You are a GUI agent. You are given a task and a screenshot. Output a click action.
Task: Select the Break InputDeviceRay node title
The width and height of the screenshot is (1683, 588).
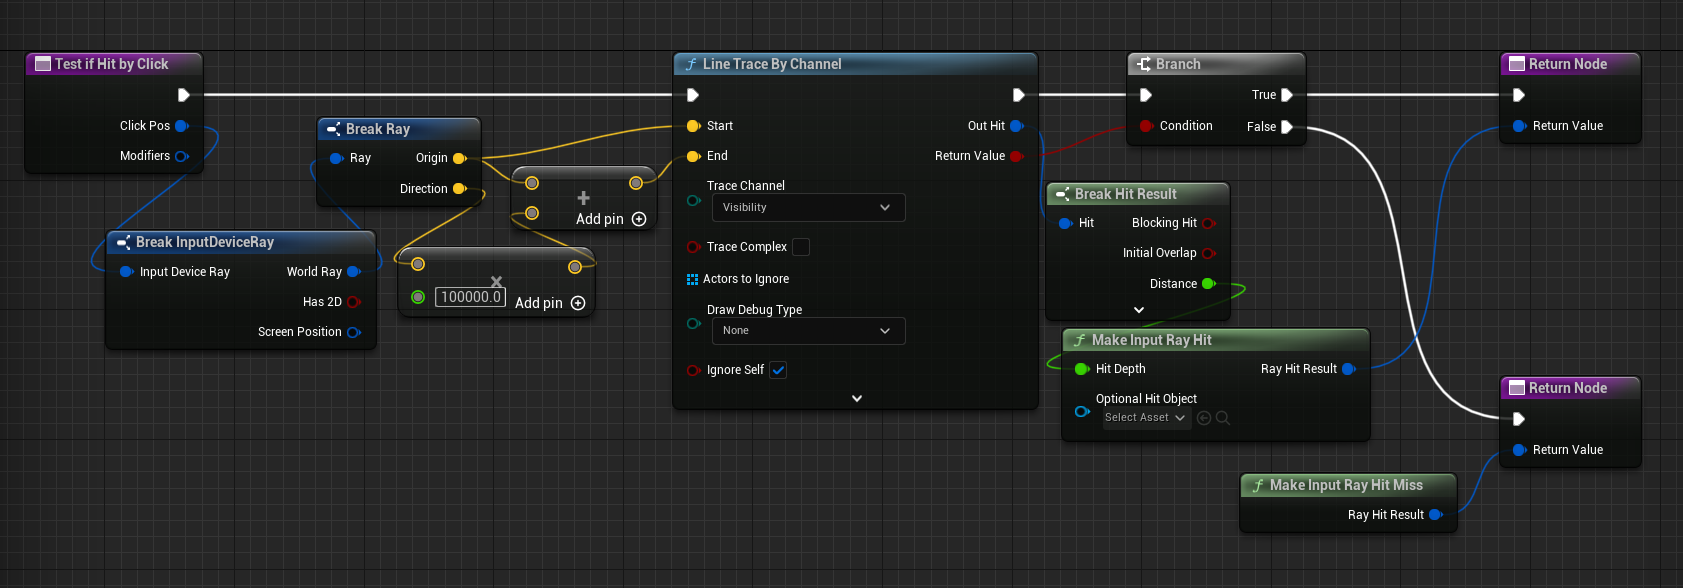pyautogui.click(x=205, y=242)
